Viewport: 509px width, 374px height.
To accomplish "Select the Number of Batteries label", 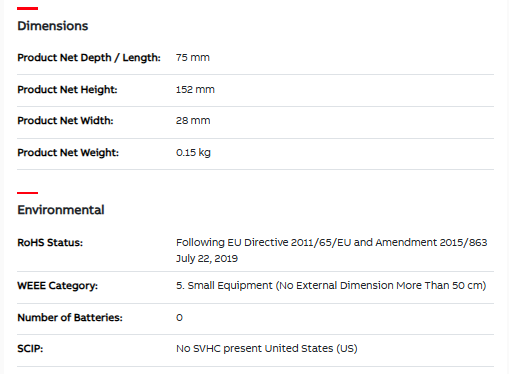I will pyautogui.click(x=70, y=318).
